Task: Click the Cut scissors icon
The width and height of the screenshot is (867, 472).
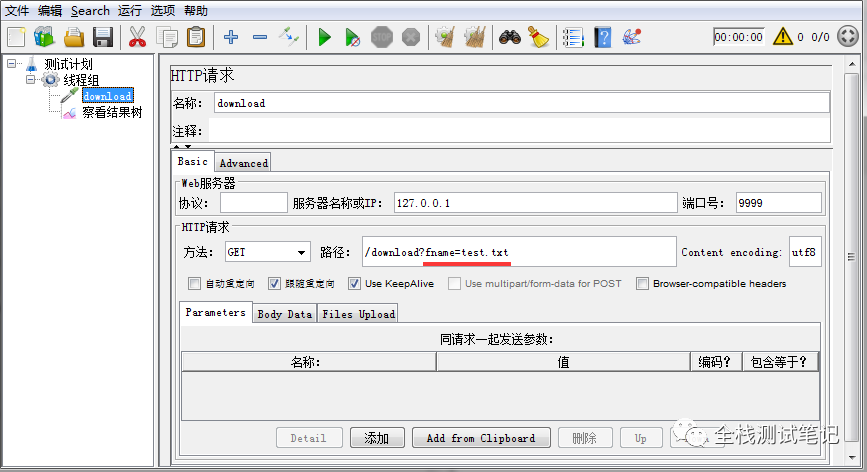Action: click(137, 37)
